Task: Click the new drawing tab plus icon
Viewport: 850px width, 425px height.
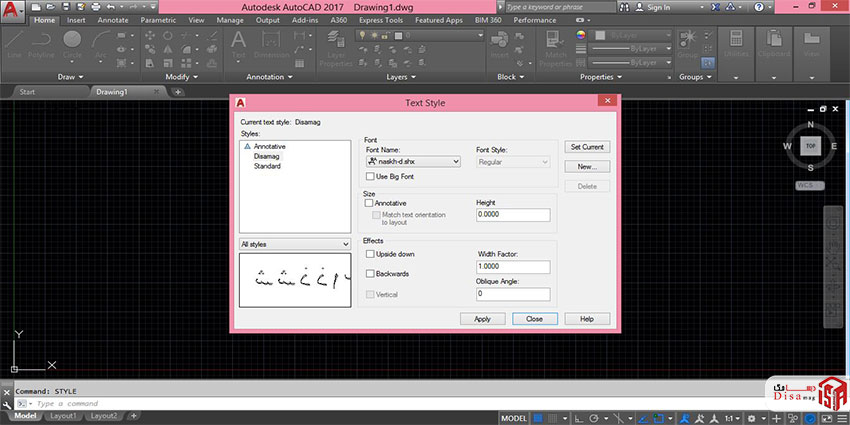Action: (x=178, y=92)
